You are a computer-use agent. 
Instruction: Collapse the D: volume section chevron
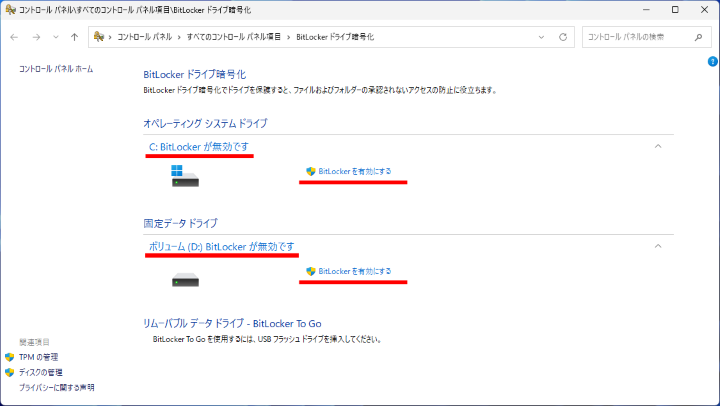657,246
